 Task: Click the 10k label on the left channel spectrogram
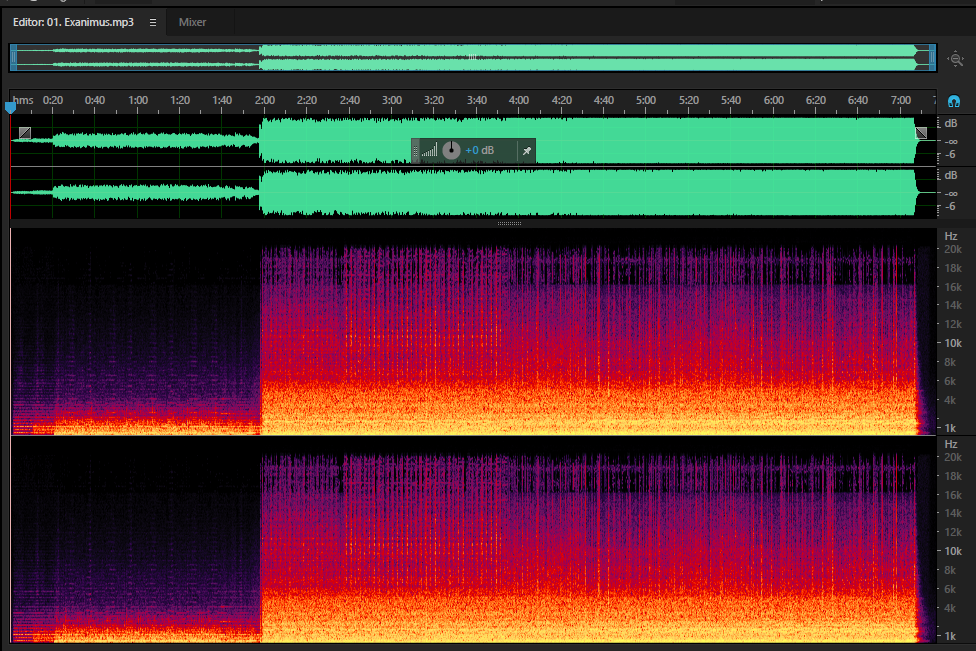click(952, 343)
